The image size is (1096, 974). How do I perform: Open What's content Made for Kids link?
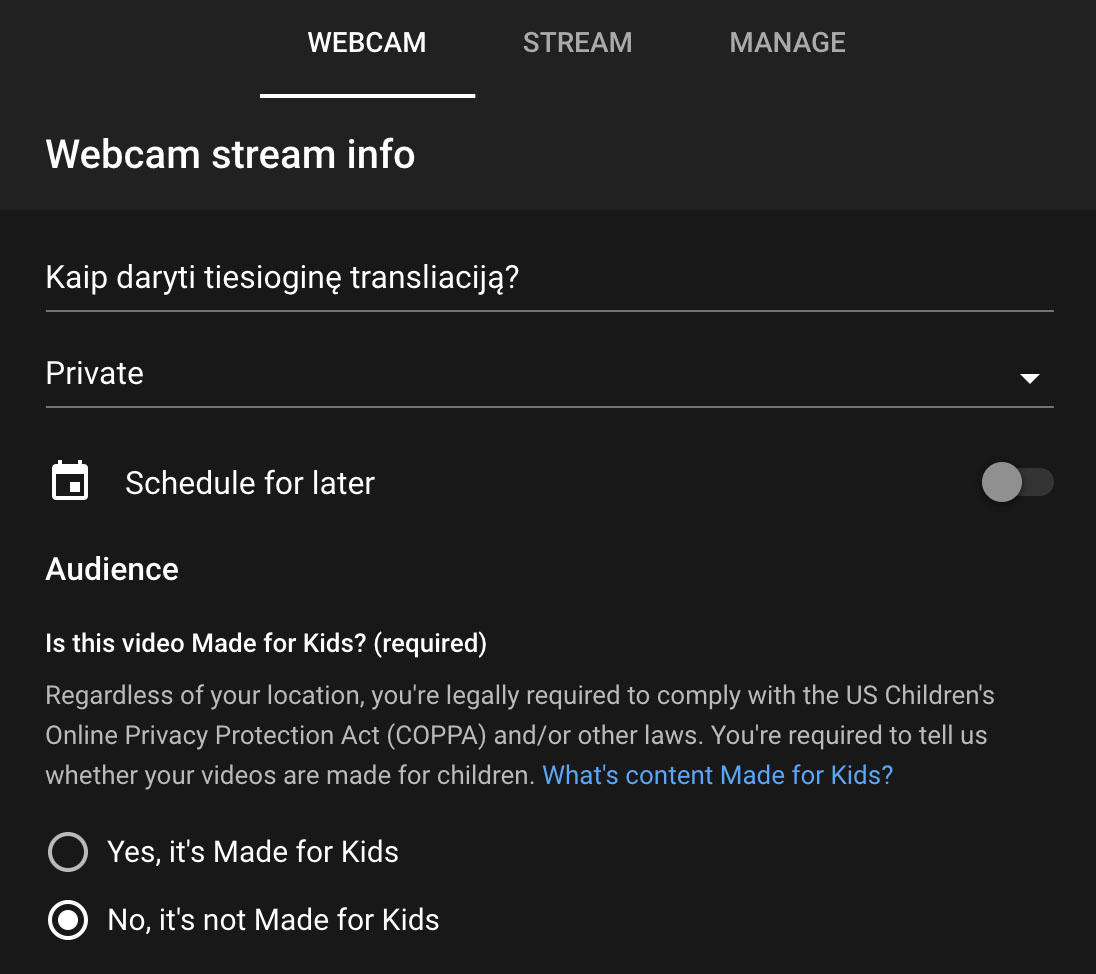click(717, 775)
